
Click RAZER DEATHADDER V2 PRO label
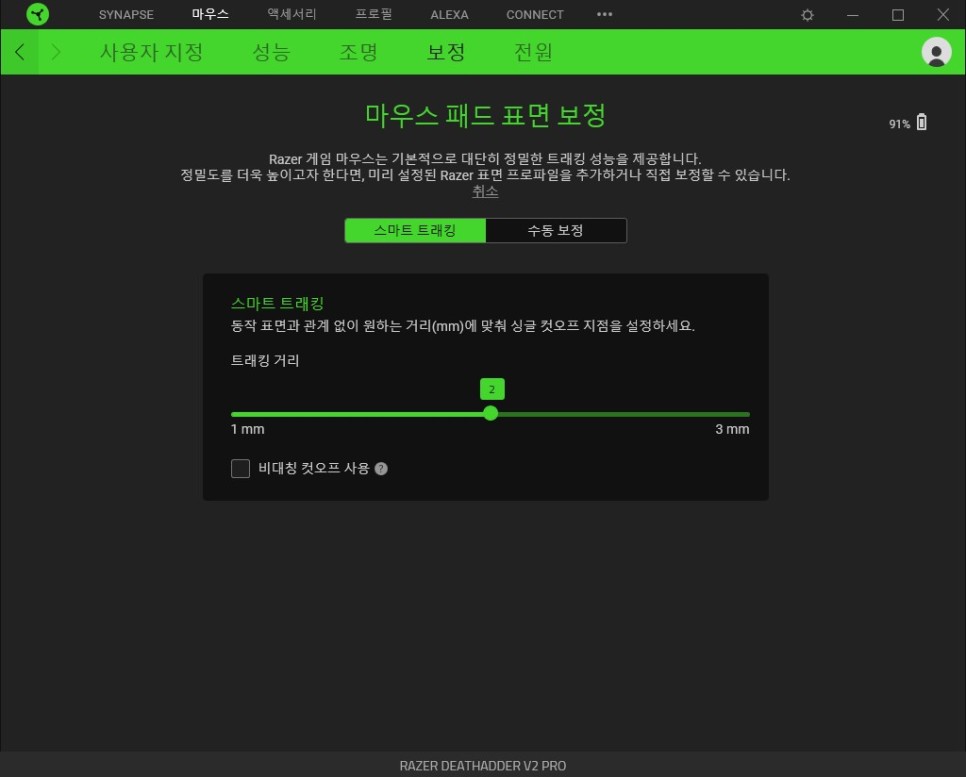[x=483, y=766]
